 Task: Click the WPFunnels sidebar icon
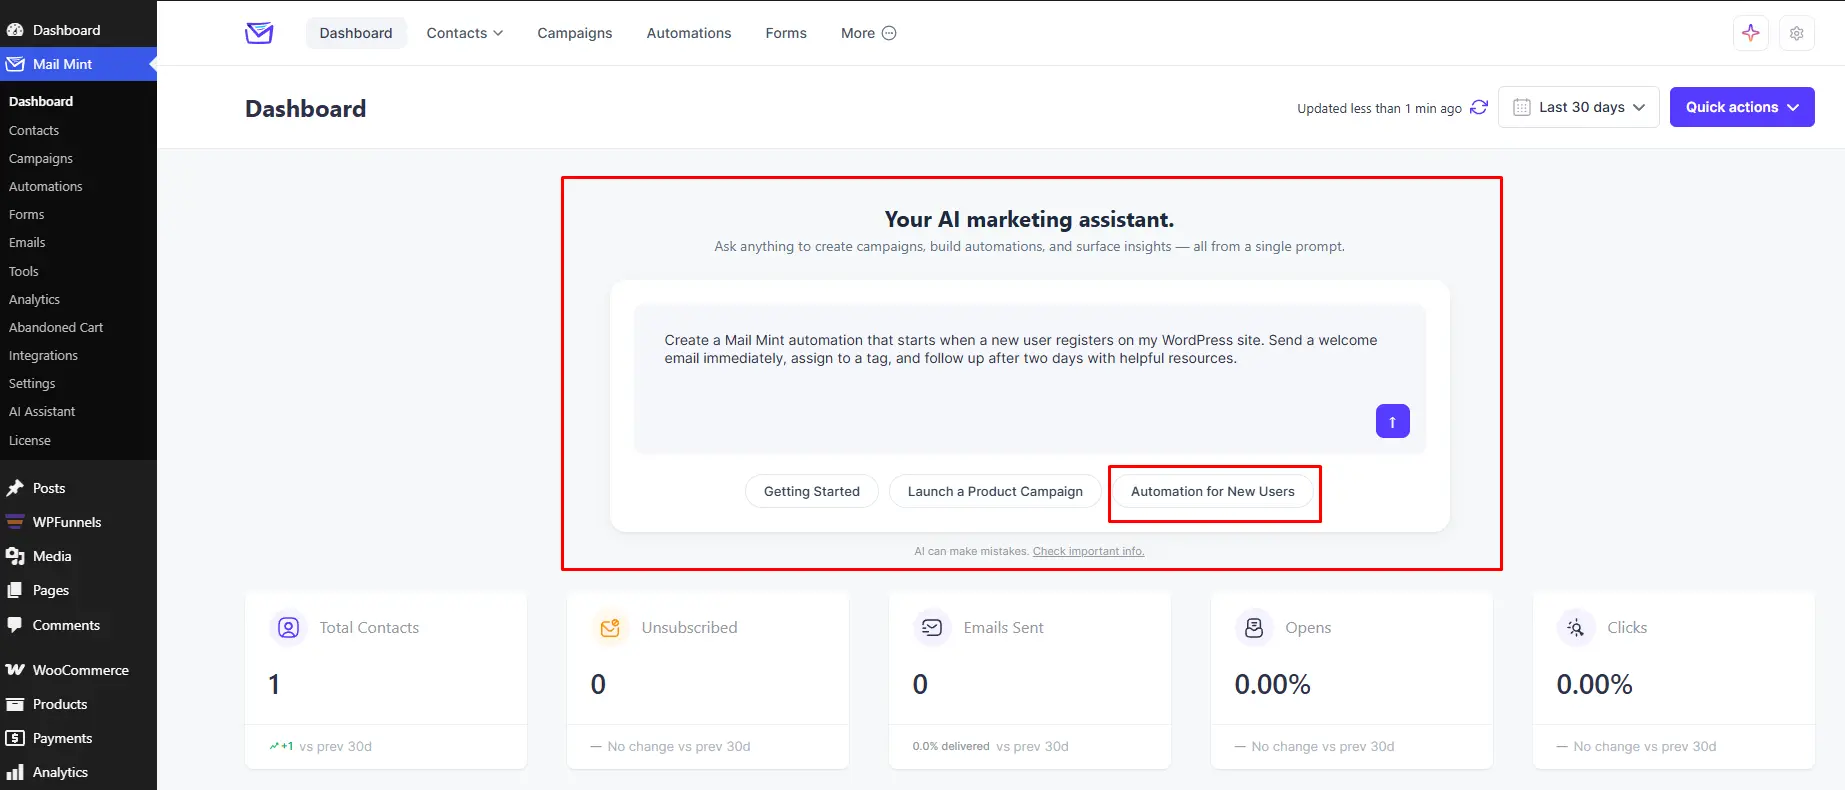click(15, 522)
